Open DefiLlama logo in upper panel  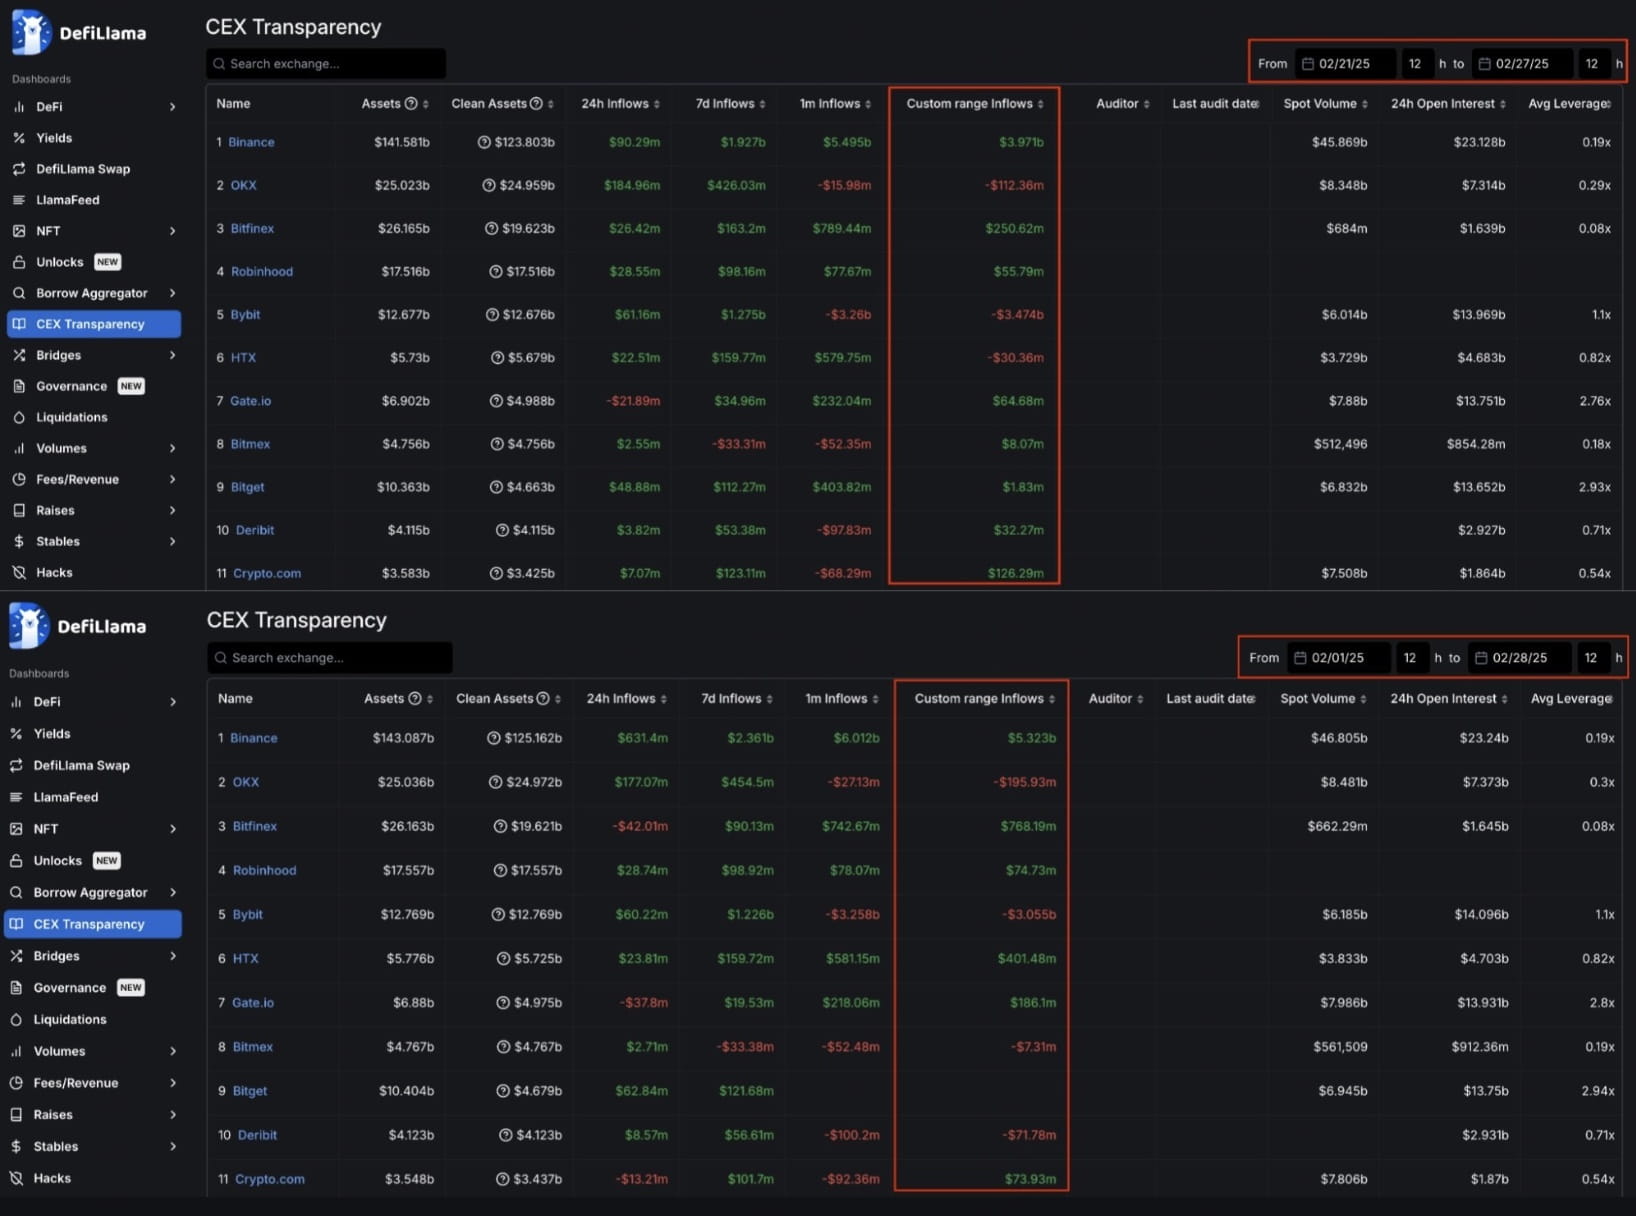(x=79, y=33)
